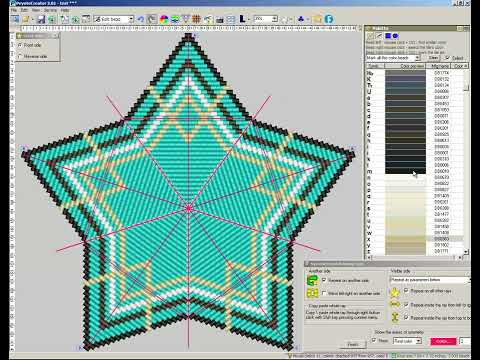Click the hand pointer tool icon
The image size is (480, 360).
coord(152,20)
